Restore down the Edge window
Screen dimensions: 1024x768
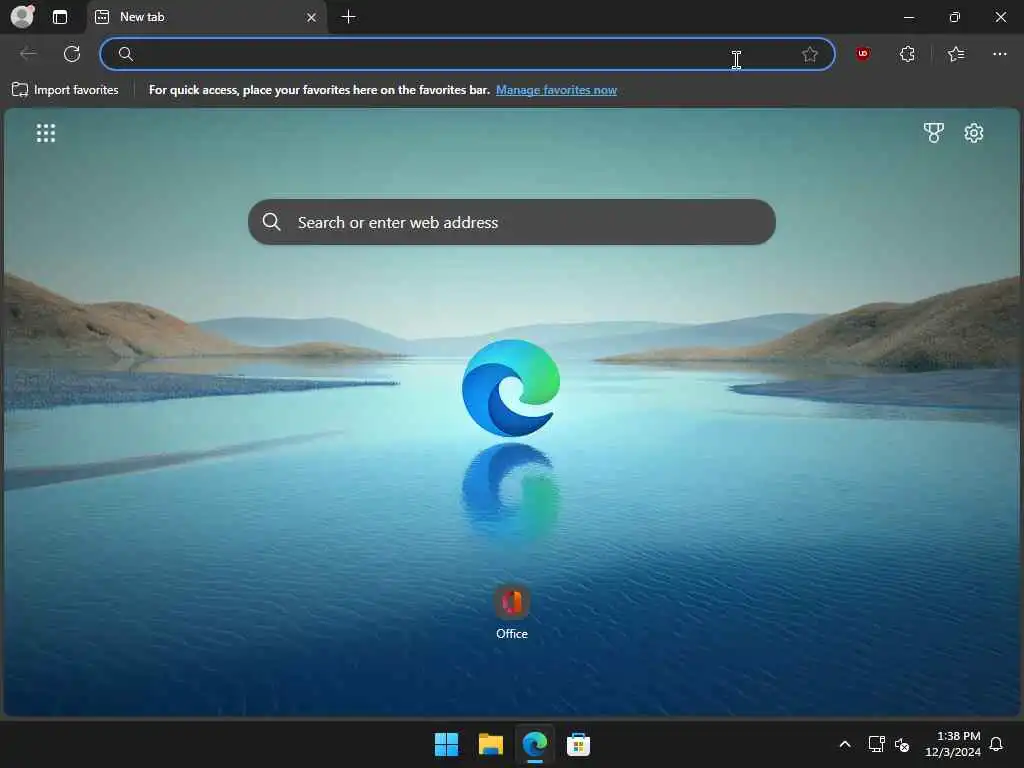[954, 17]
